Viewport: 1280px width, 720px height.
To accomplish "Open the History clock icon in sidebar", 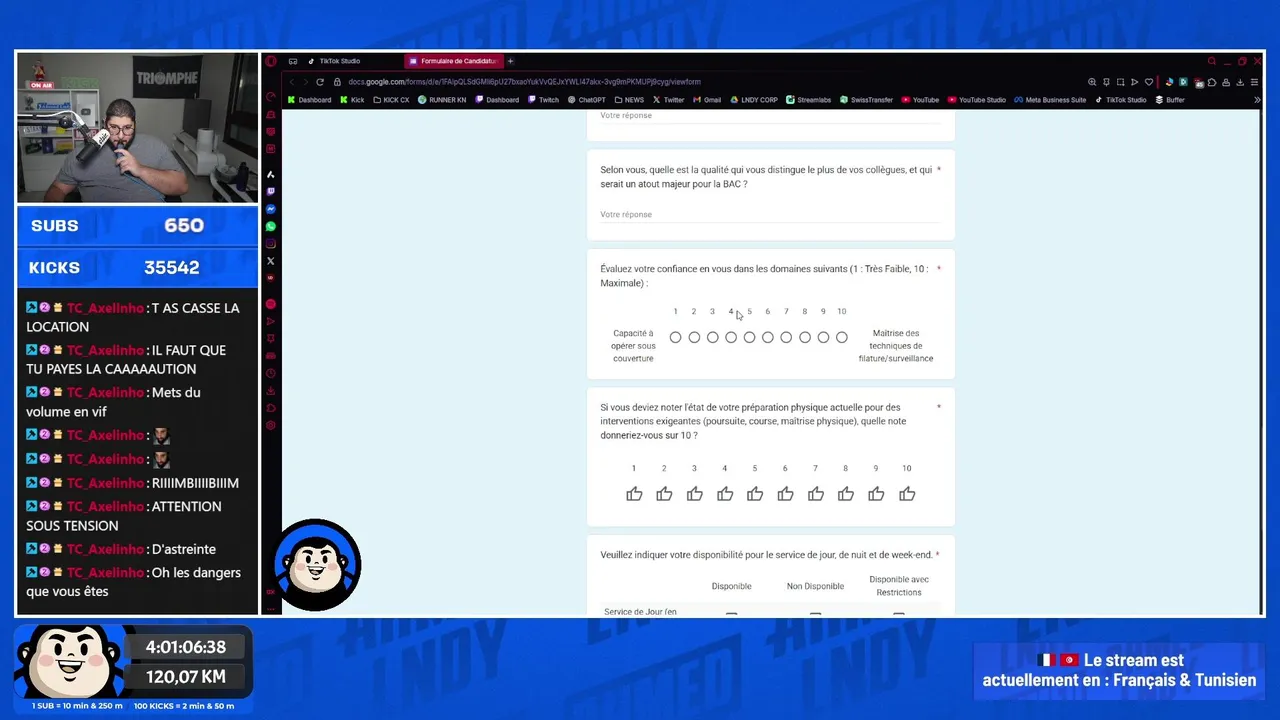I will [x=270, y=374].
